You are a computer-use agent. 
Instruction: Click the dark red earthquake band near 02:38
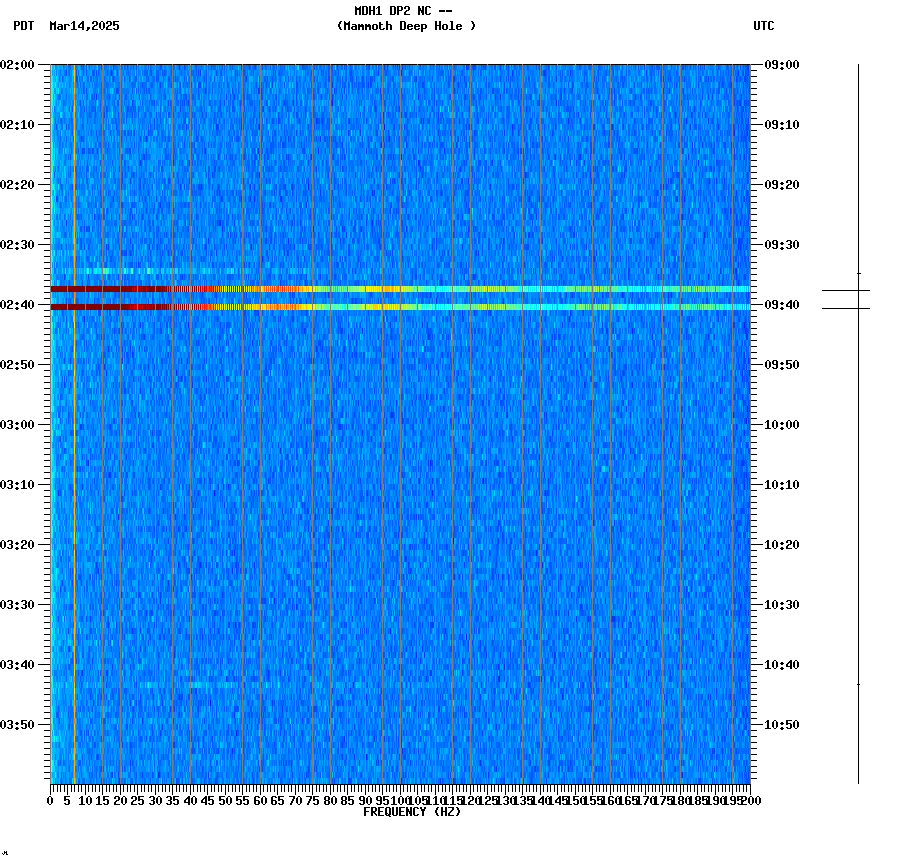[400, 289]
